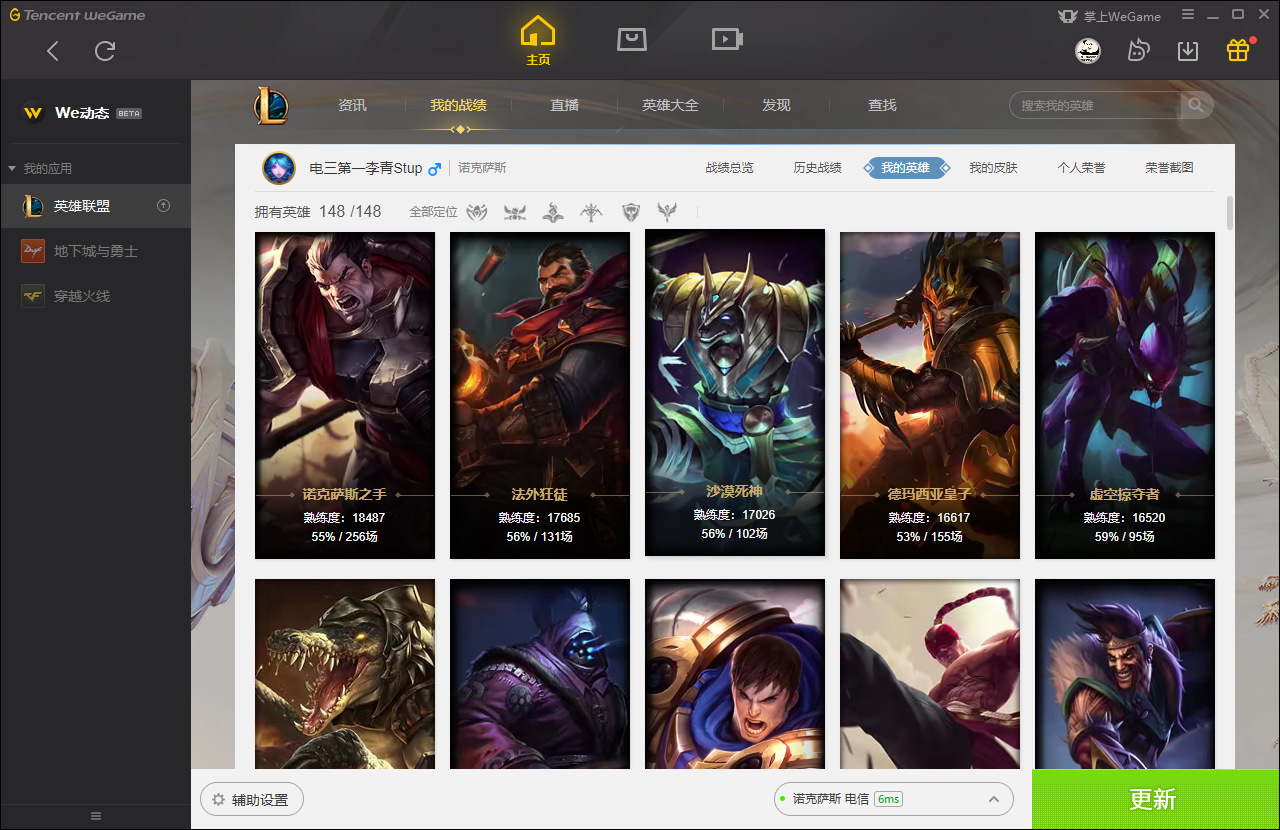The image size is (1280, 830).
Task: Click the summoner avatar beside 电三第一李青Stup
Action: tap(279, 168)
